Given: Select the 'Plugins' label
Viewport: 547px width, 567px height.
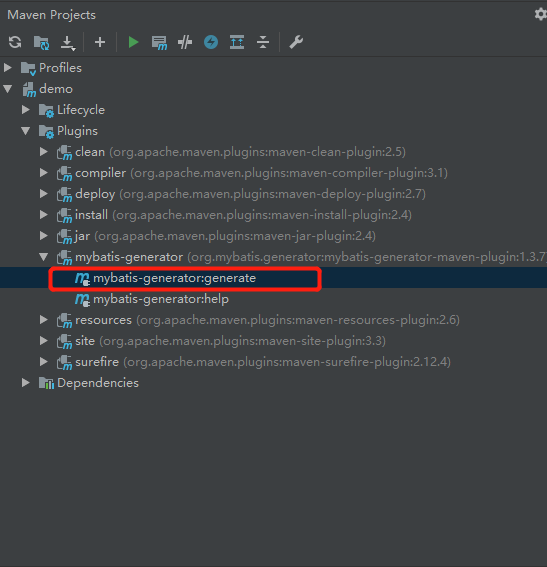Looking at the screenshot, I should point(77,131).
